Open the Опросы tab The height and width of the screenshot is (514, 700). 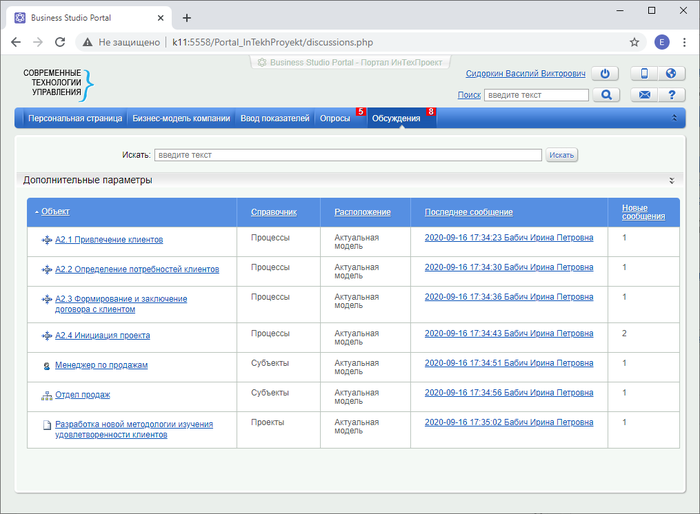pyautogui.click(x=334, y=118)
